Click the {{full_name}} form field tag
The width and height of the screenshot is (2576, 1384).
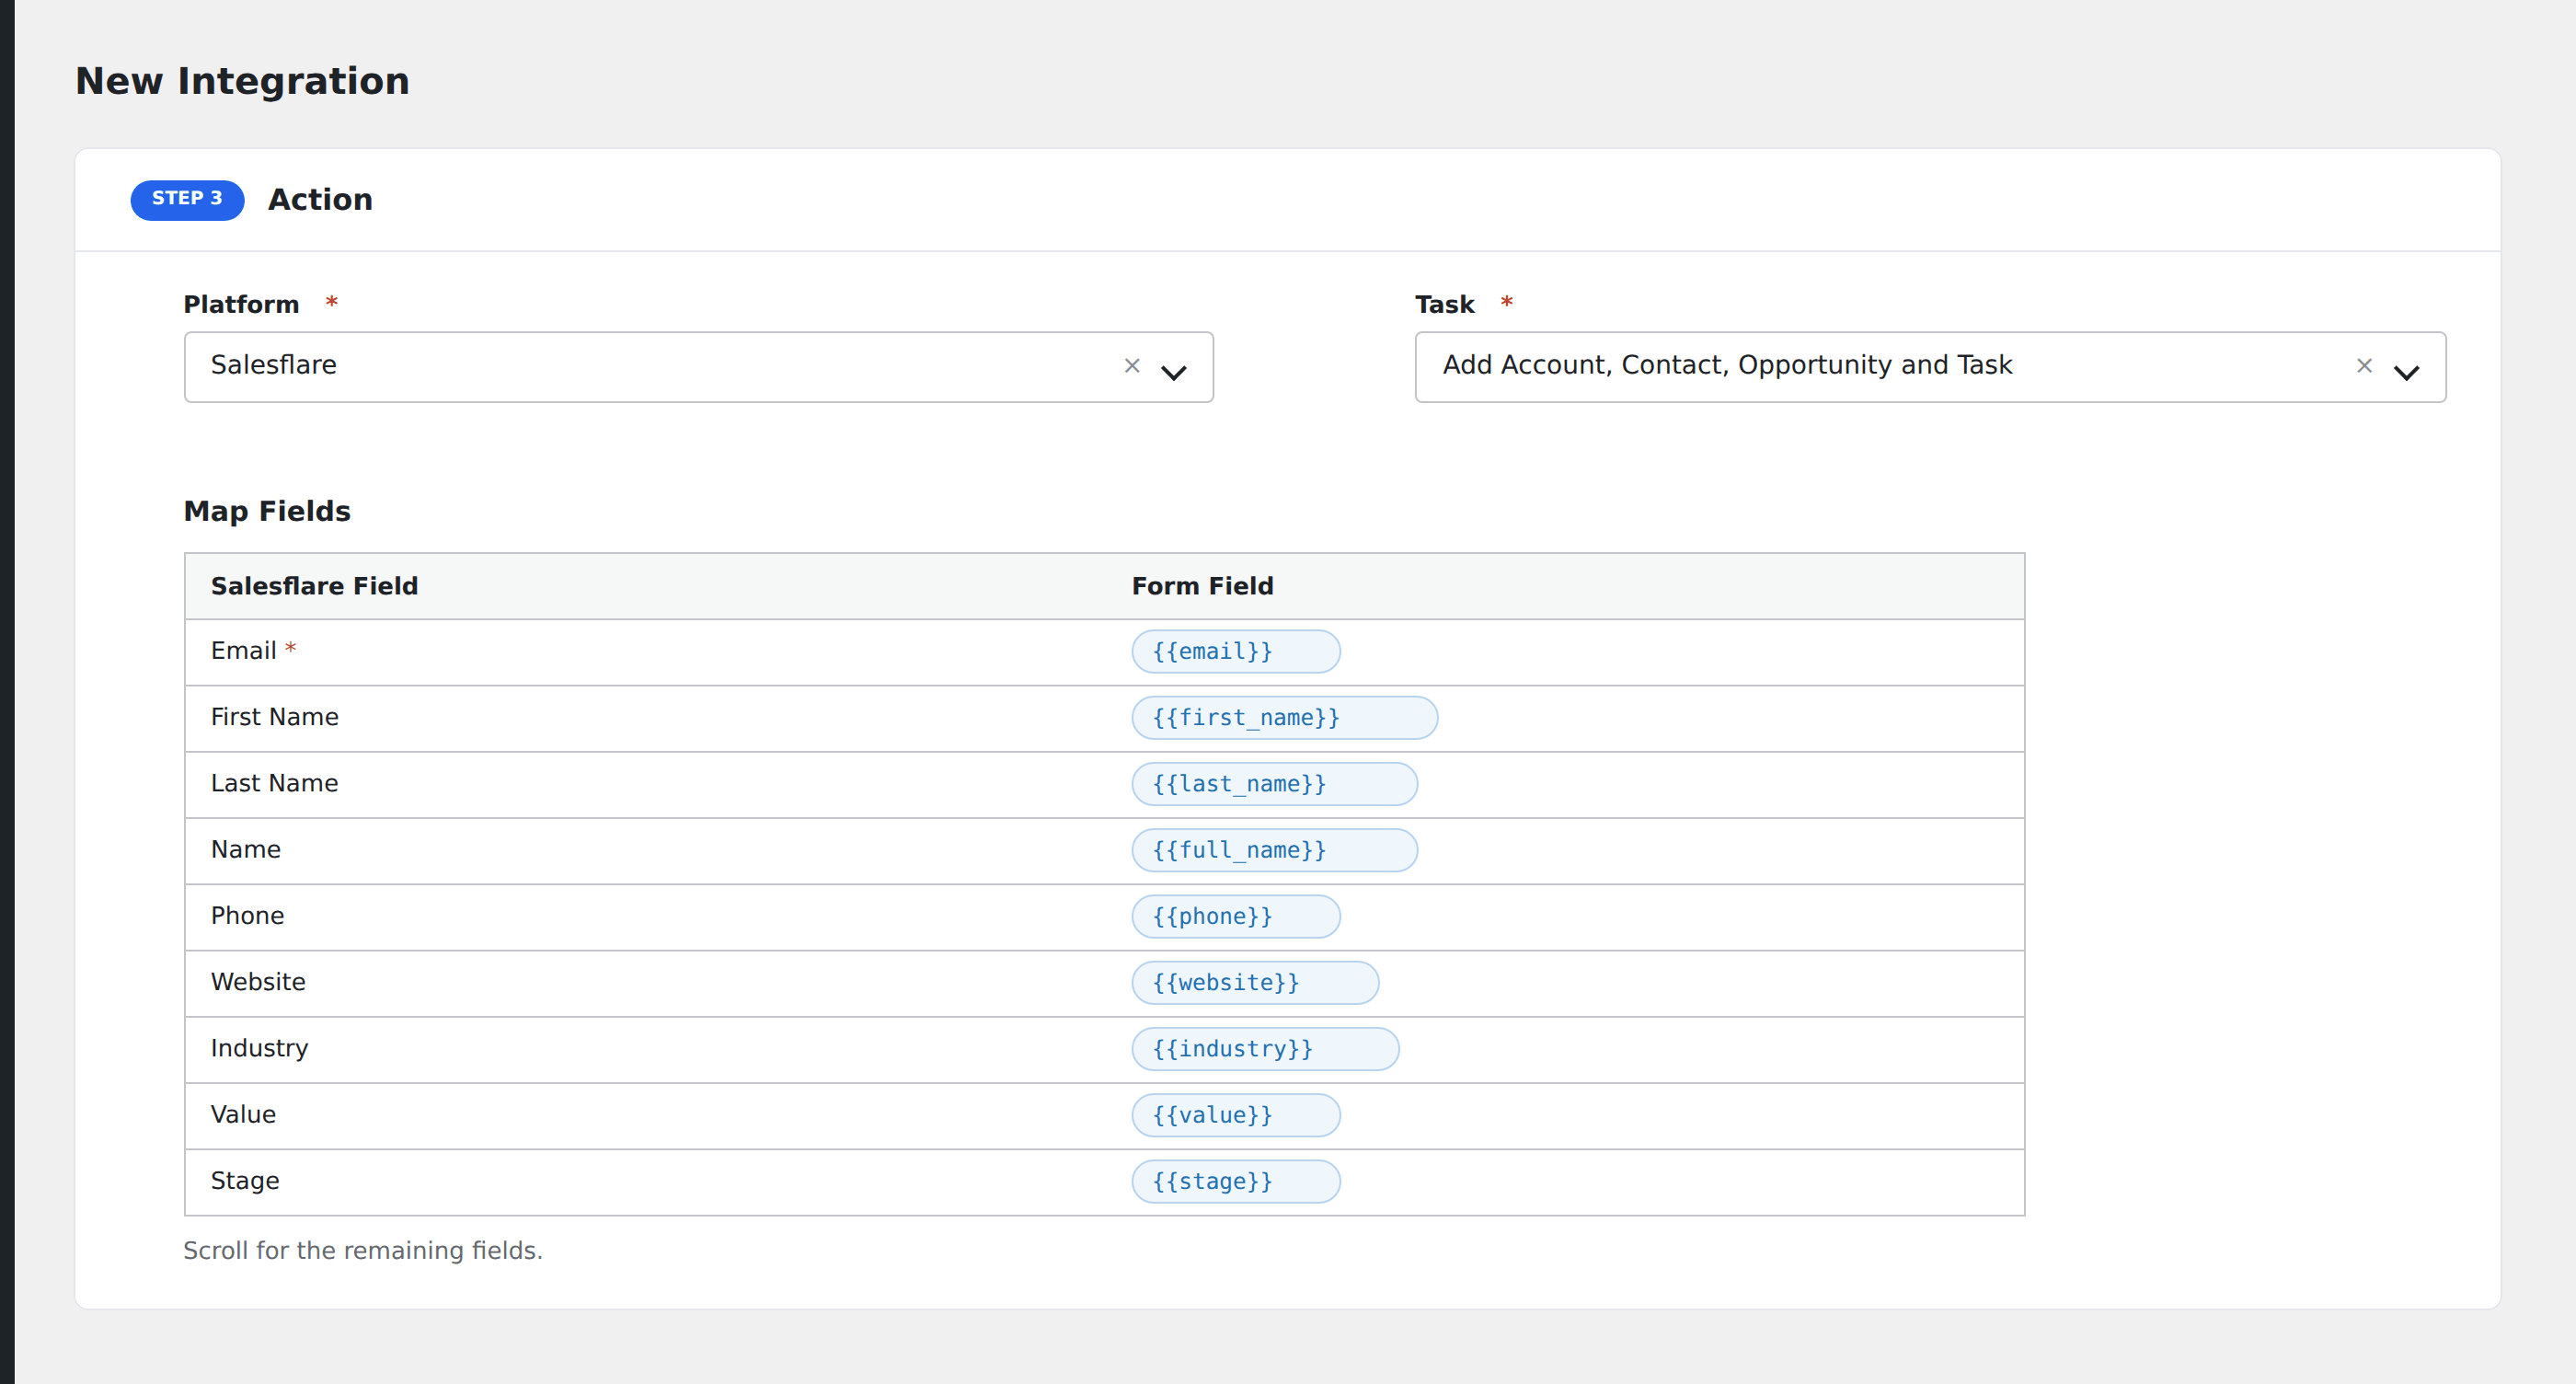tap(1275, 850)
